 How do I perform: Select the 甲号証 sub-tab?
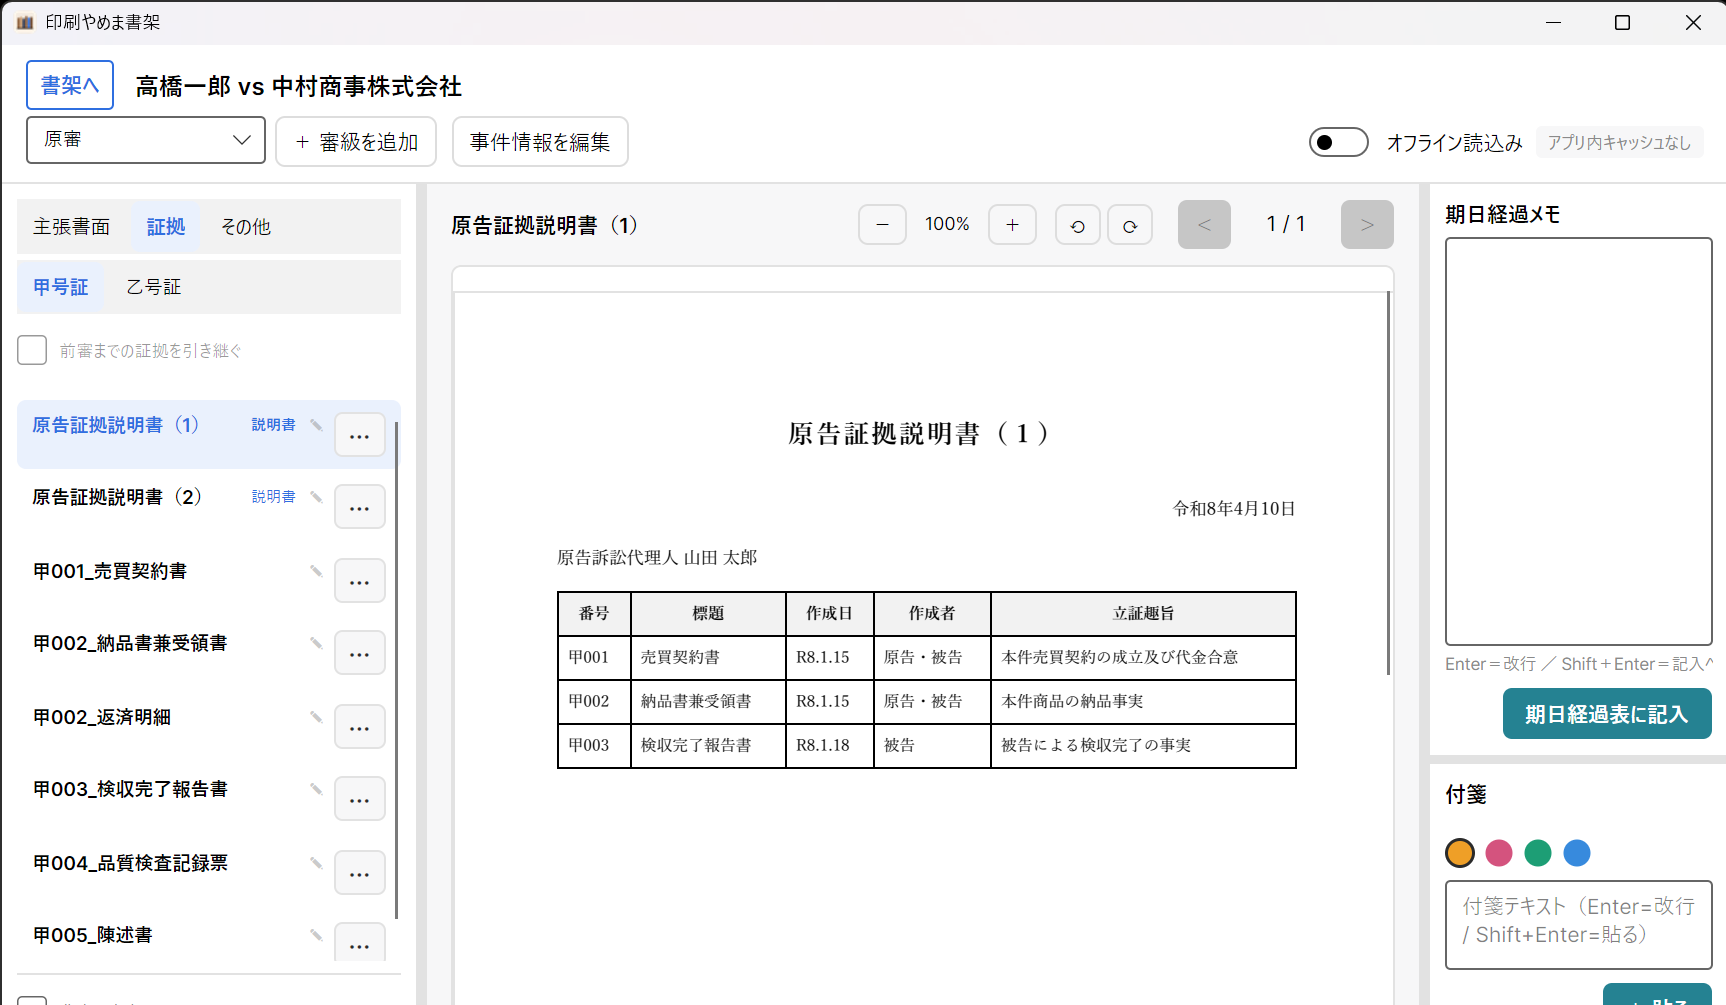click(x=61, y=287)
